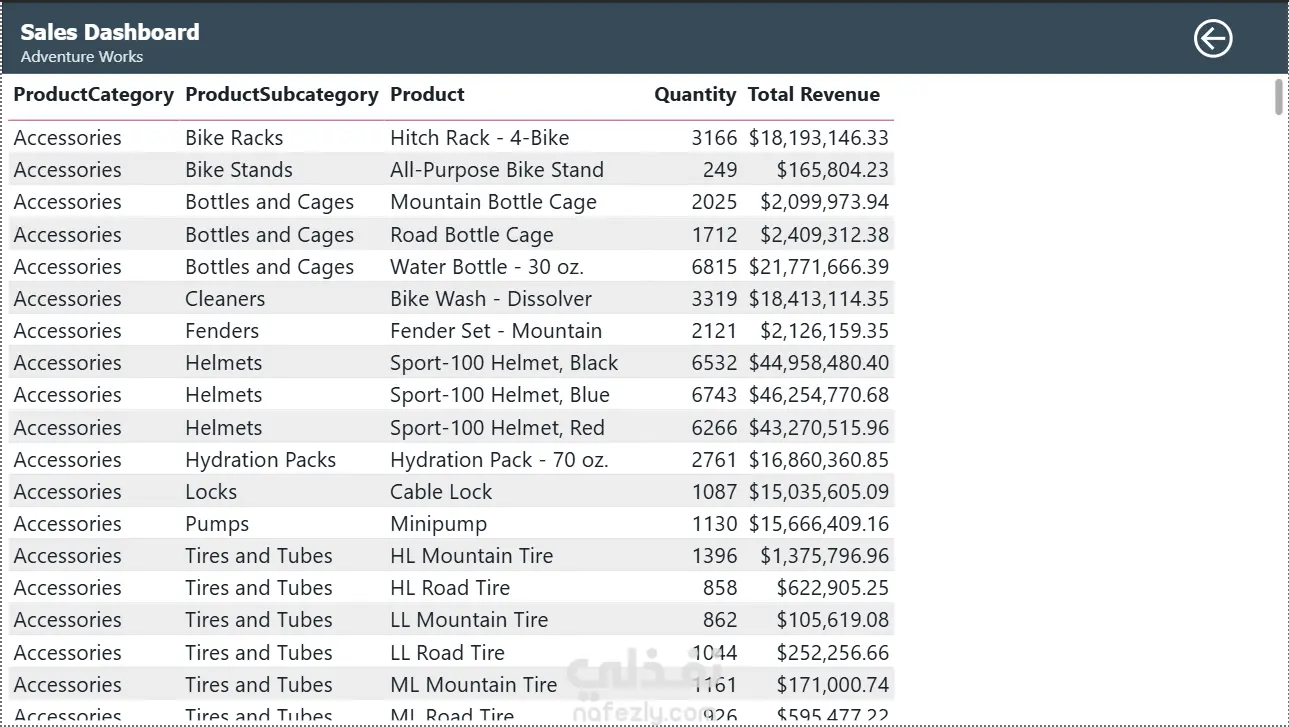Click HL Mountain Tire product cell

471,556
